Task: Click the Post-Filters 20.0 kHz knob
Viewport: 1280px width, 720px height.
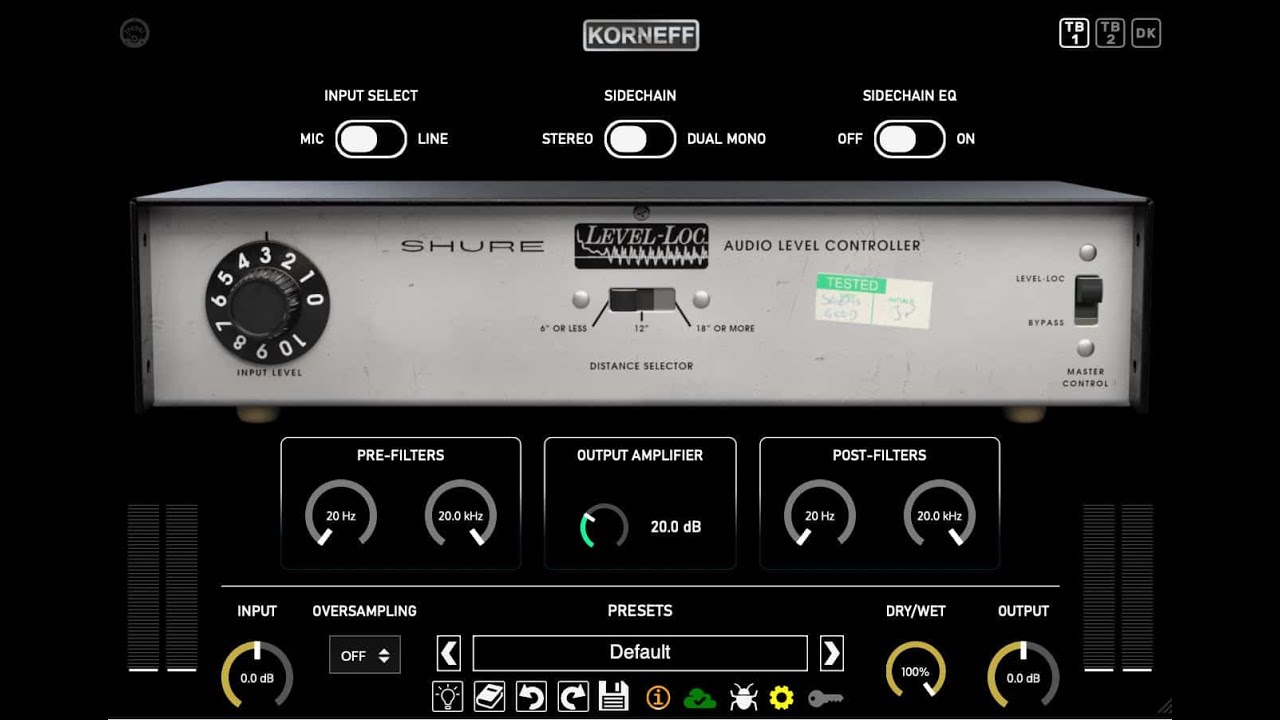Action: [x=940, y=515]
